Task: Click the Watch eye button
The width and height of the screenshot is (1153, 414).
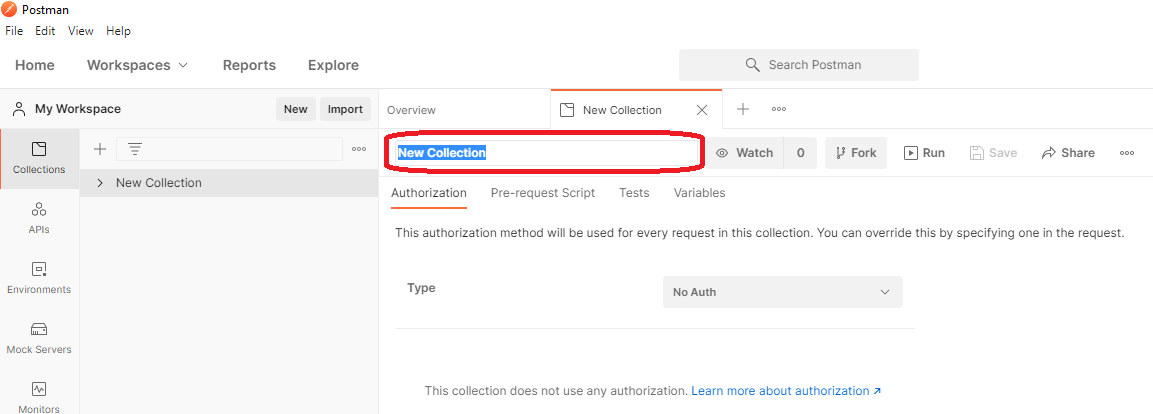Action: pyautogui.click(x=744, y=153)
